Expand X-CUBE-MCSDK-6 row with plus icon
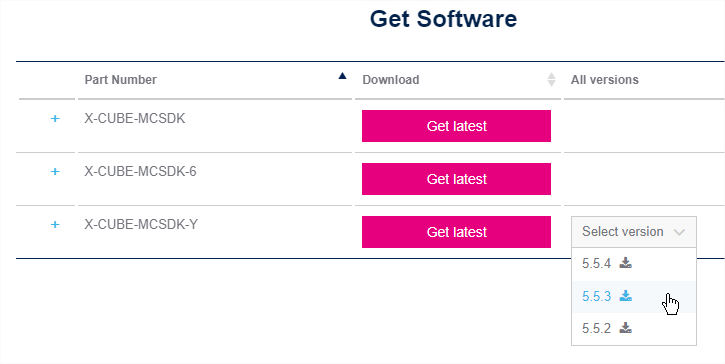The height and width of the screenshot is (364, 725). pos(55,172)
